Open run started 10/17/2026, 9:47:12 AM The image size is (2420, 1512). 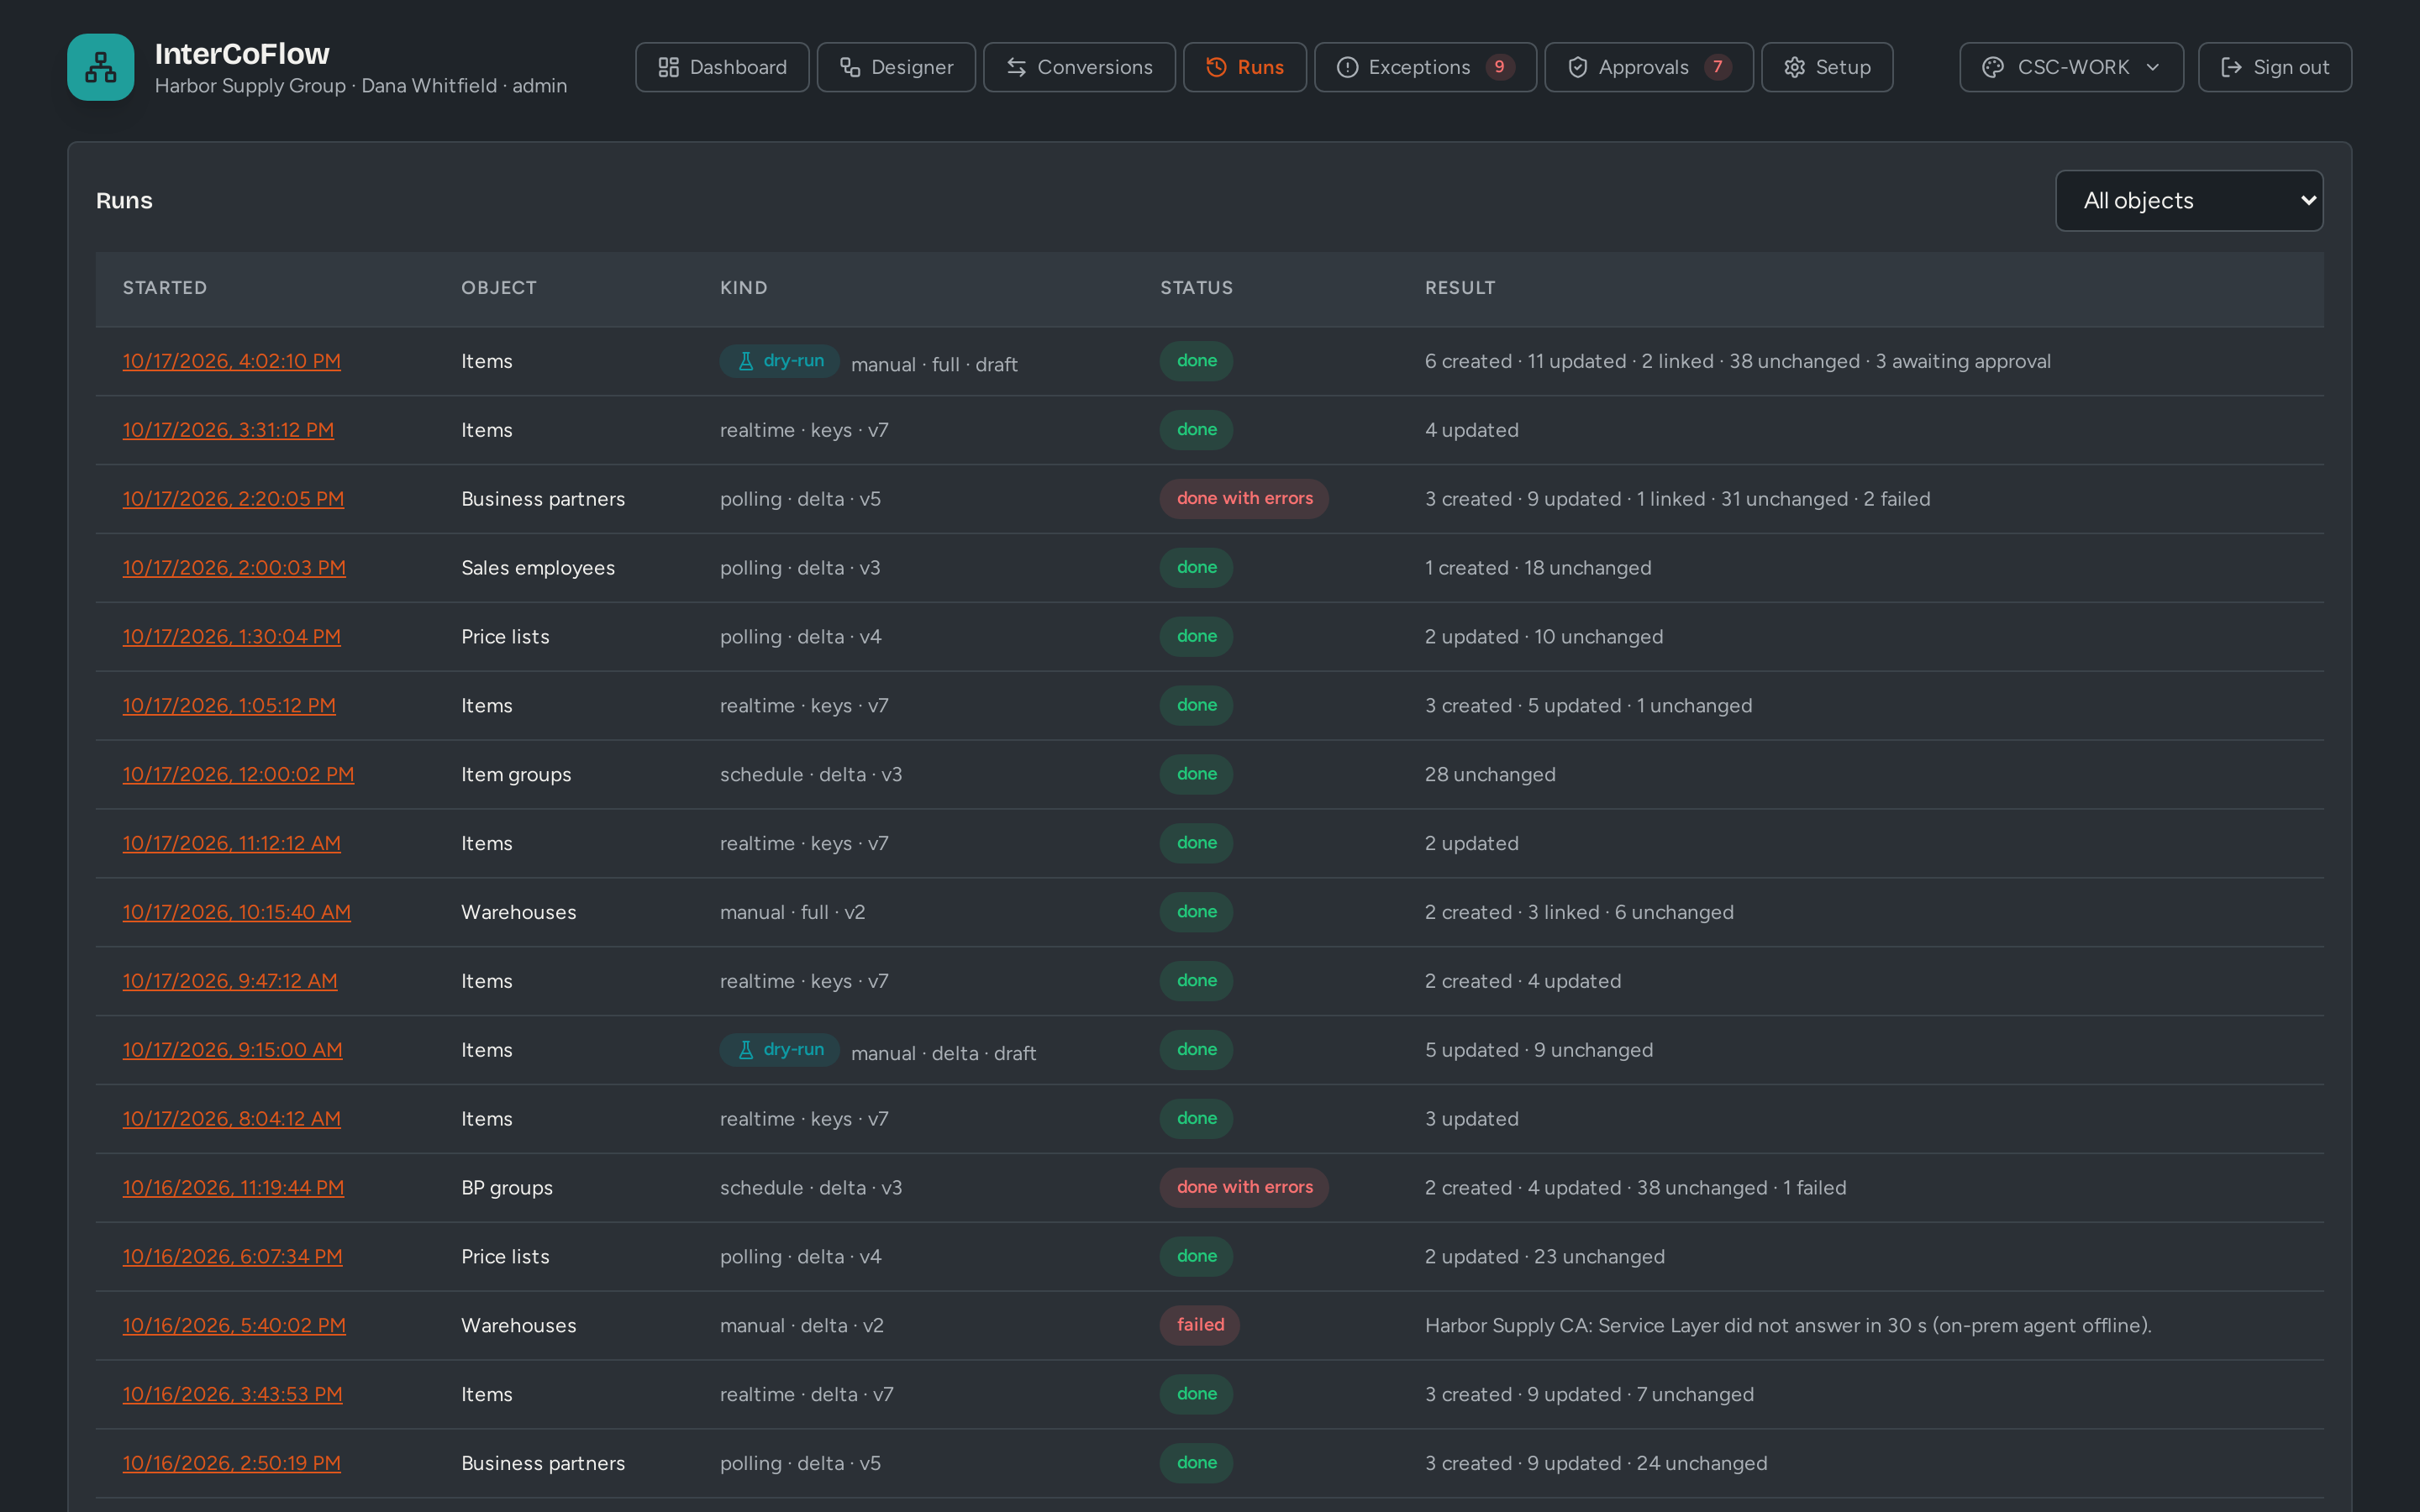tap(230, 982)
